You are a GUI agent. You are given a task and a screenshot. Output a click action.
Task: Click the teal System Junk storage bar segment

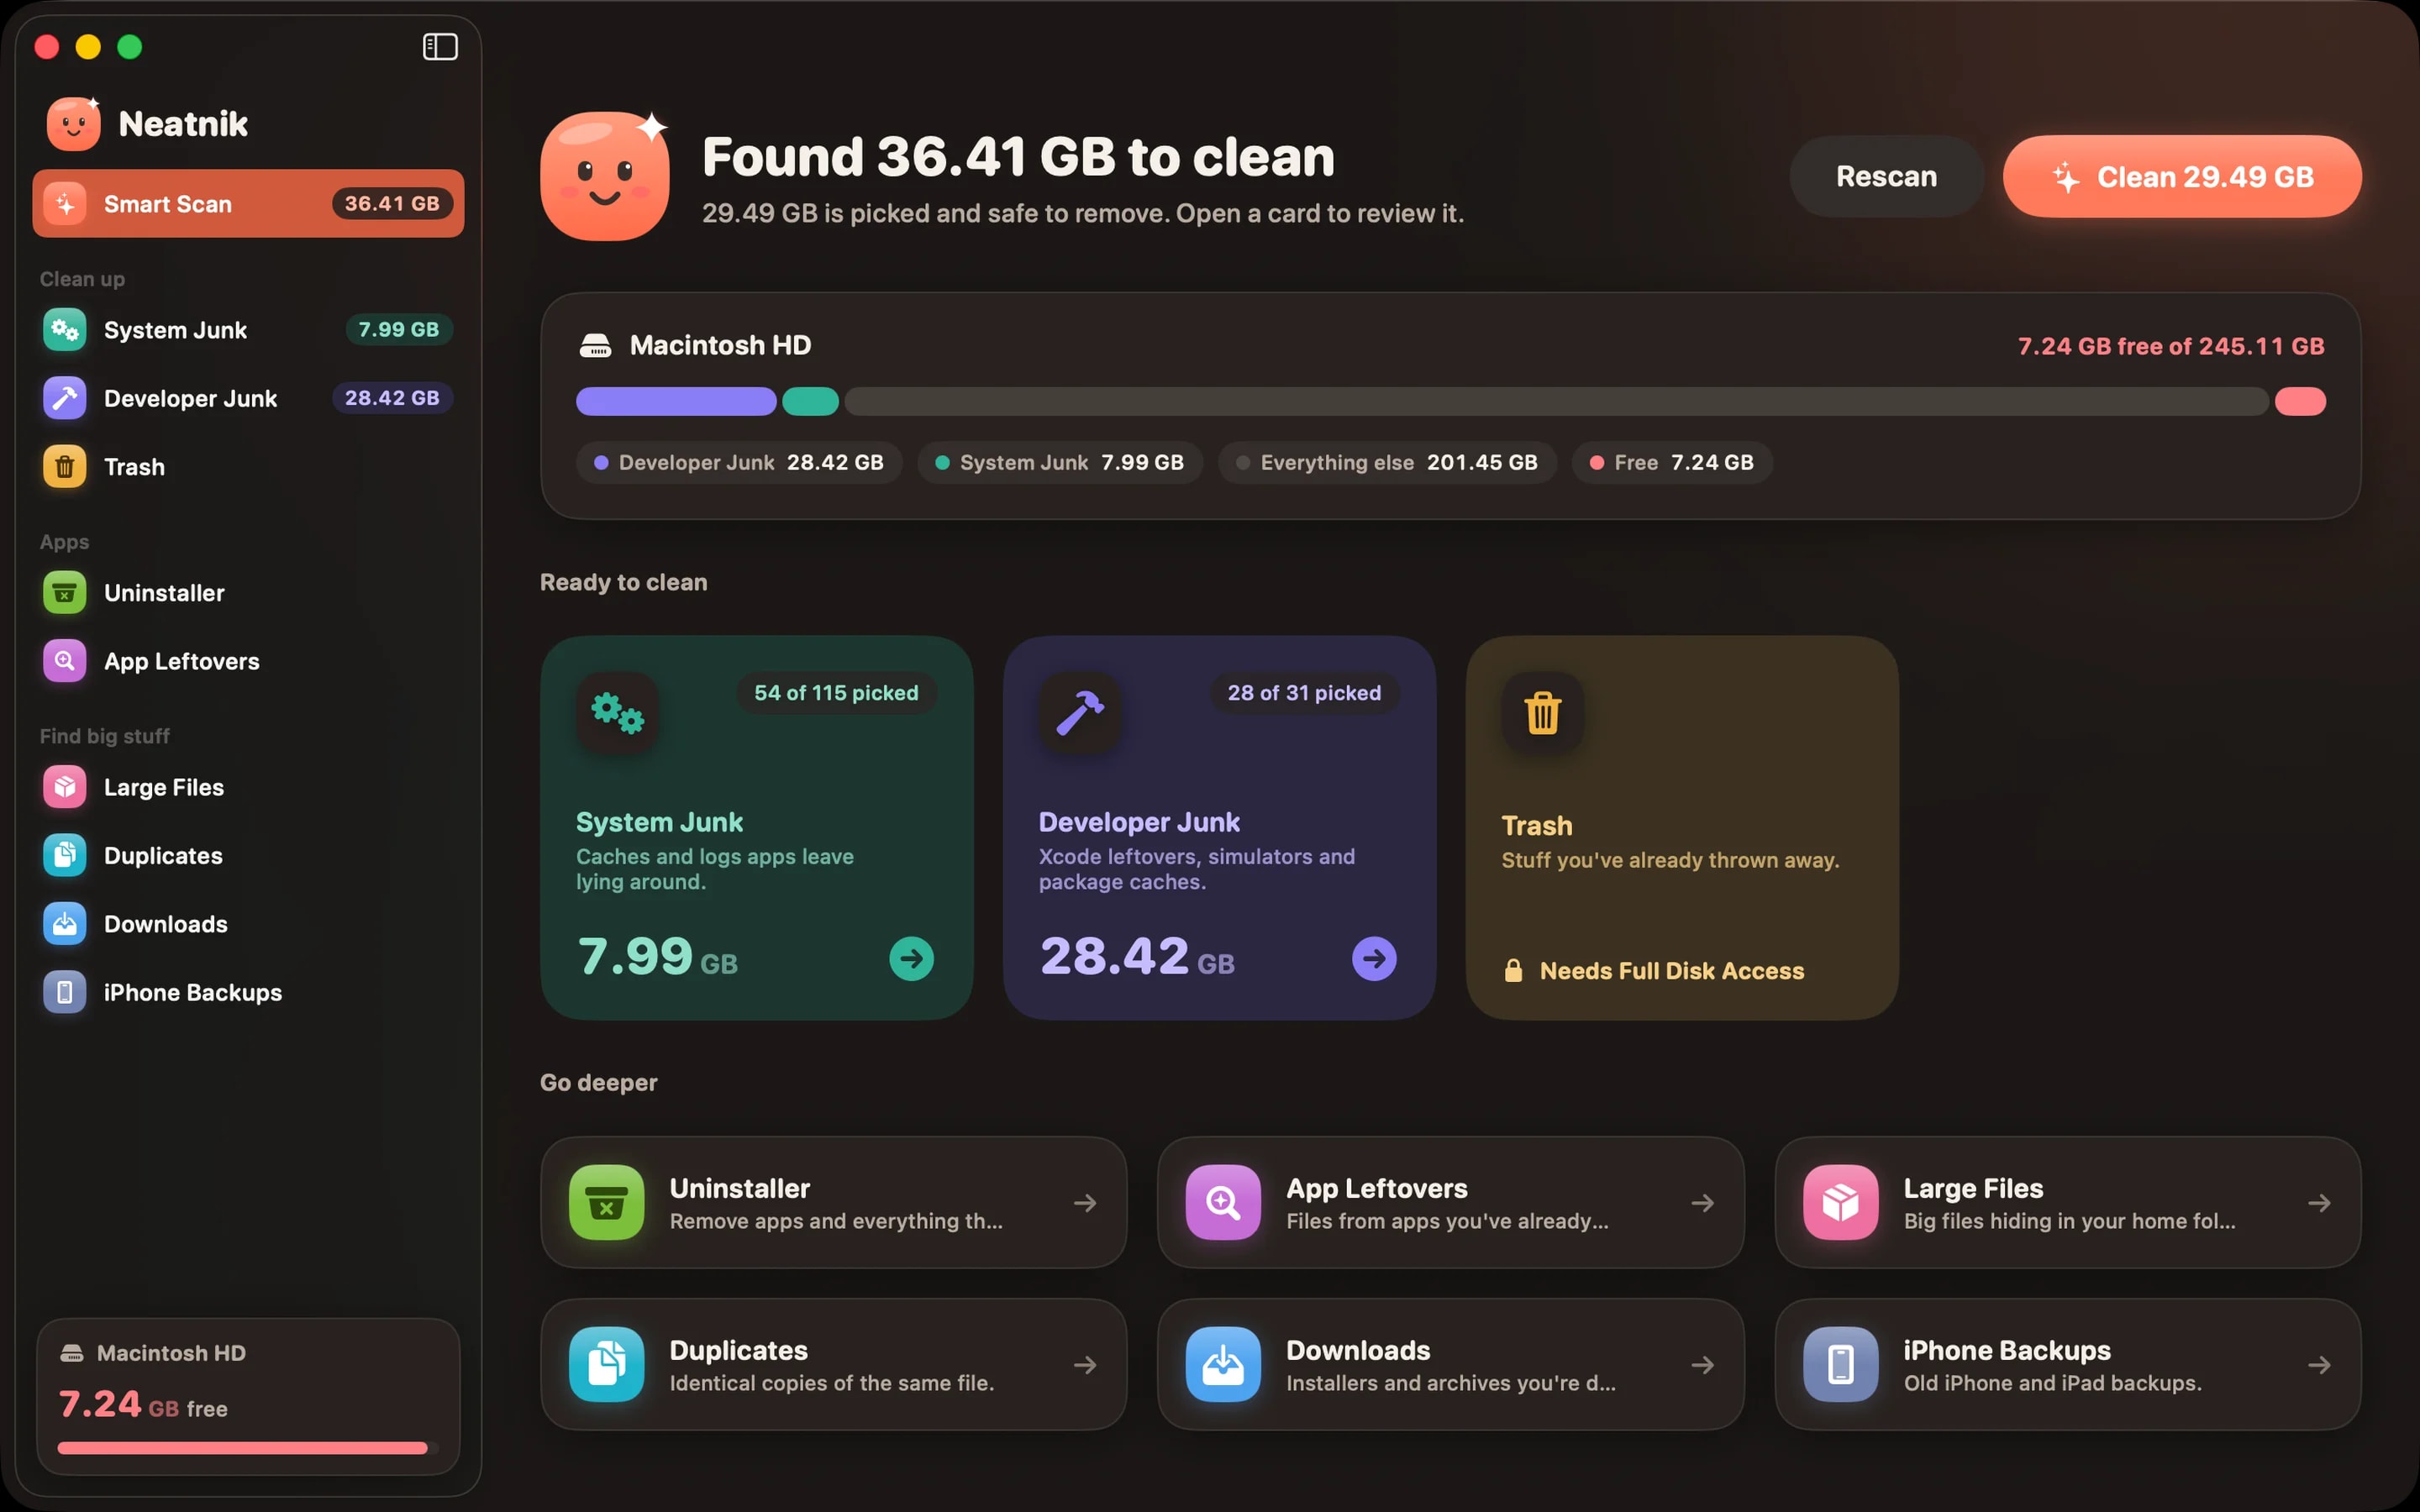[x=810, y=401]
